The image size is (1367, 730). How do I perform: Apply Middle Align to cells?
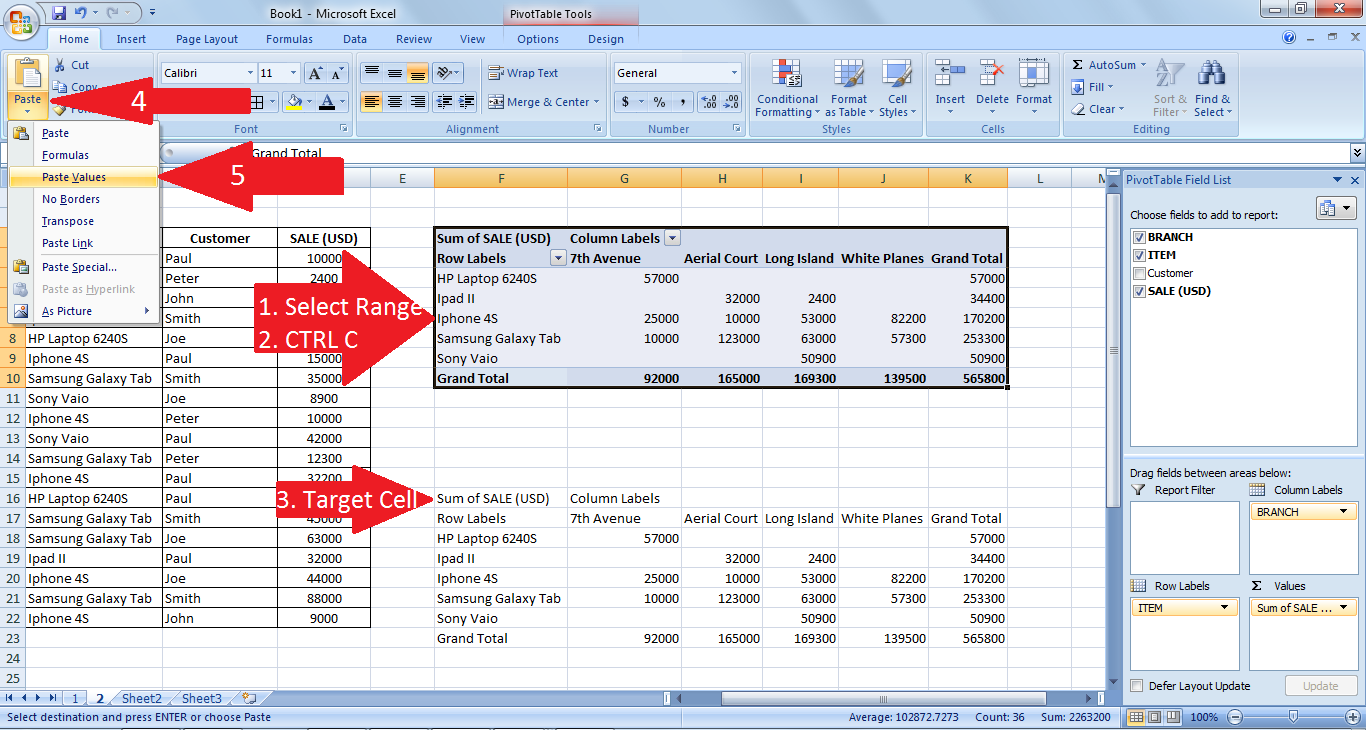coord(394,73)
